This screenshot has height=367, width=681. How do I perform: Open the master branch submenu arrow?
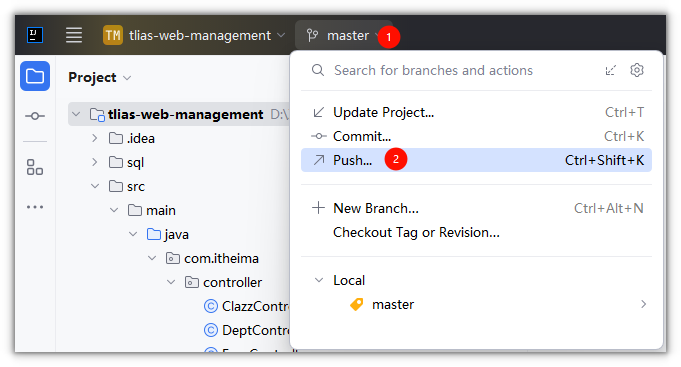click(643, 304)
